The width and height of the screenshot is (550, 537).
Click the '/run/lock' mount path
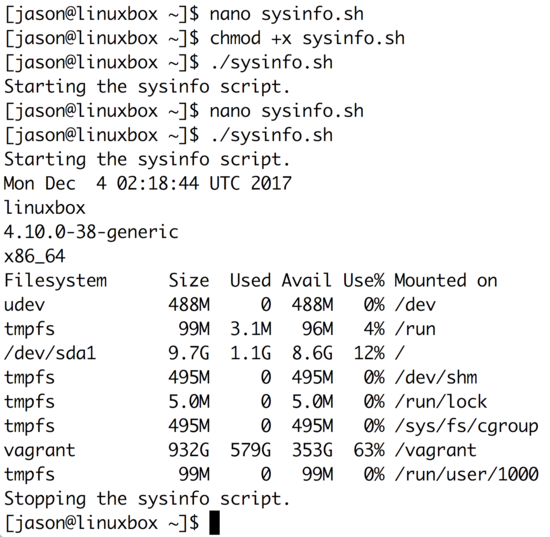coord(441,402)
